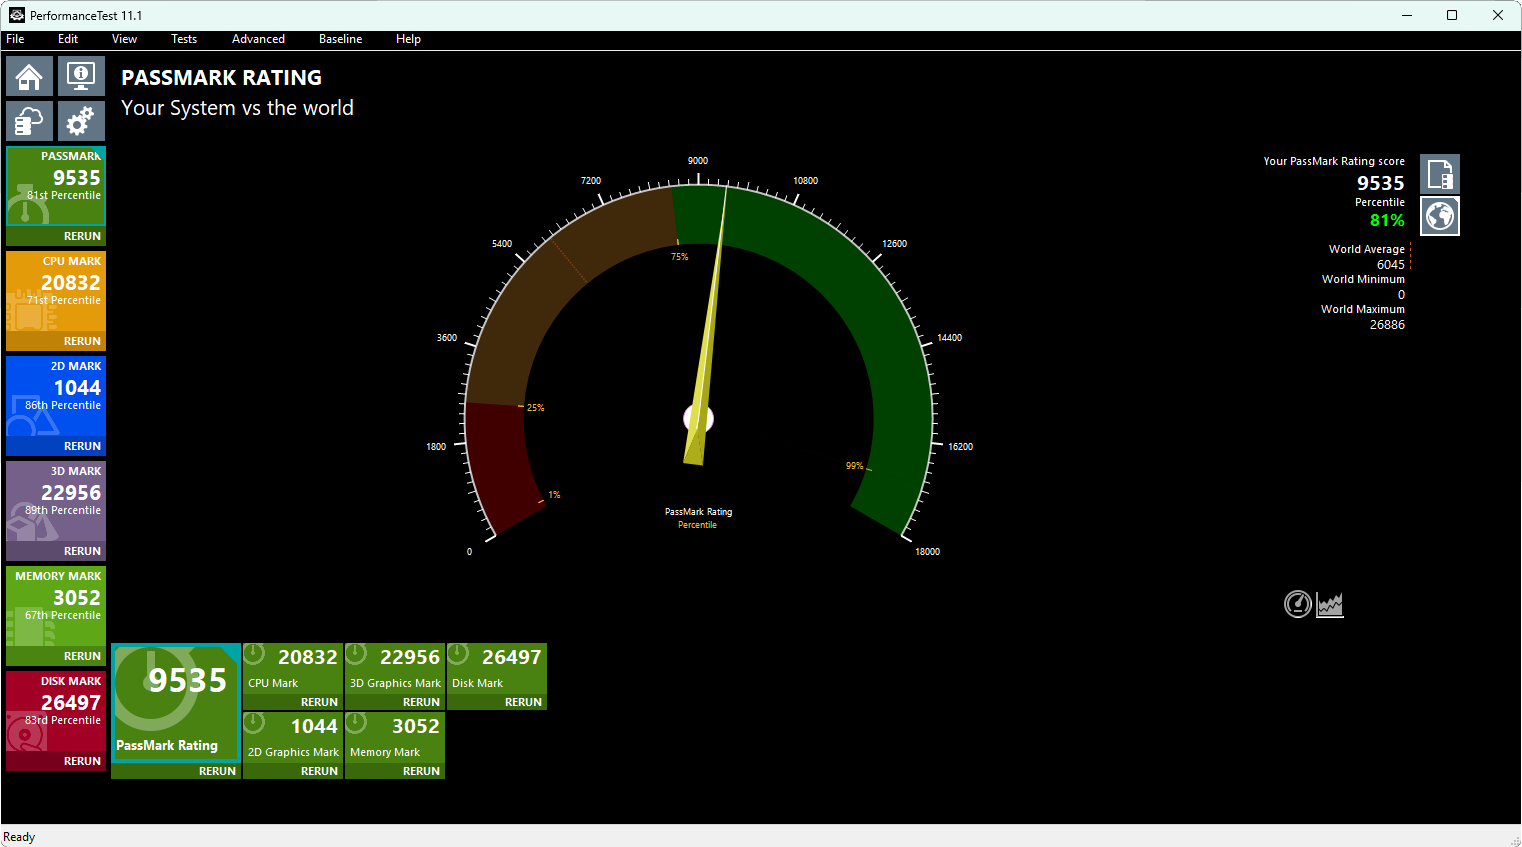The image size is (1522, 847).
Task: Open the Tests menu
Action: (184, 39)
